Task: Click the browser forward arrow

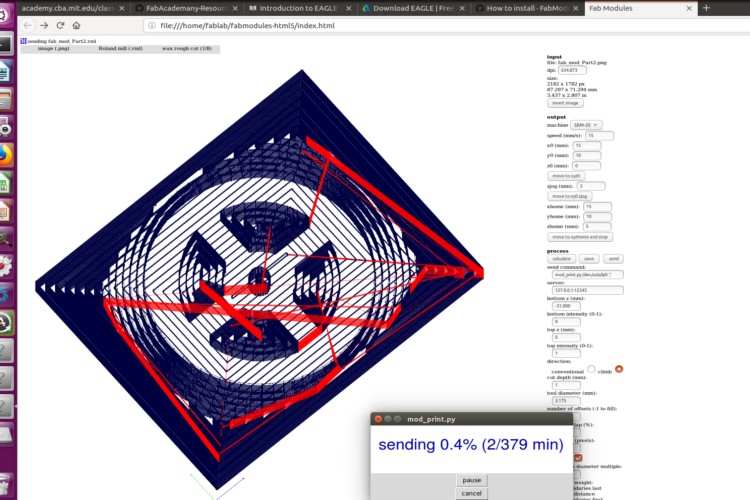Action: [x=44, y=25]
